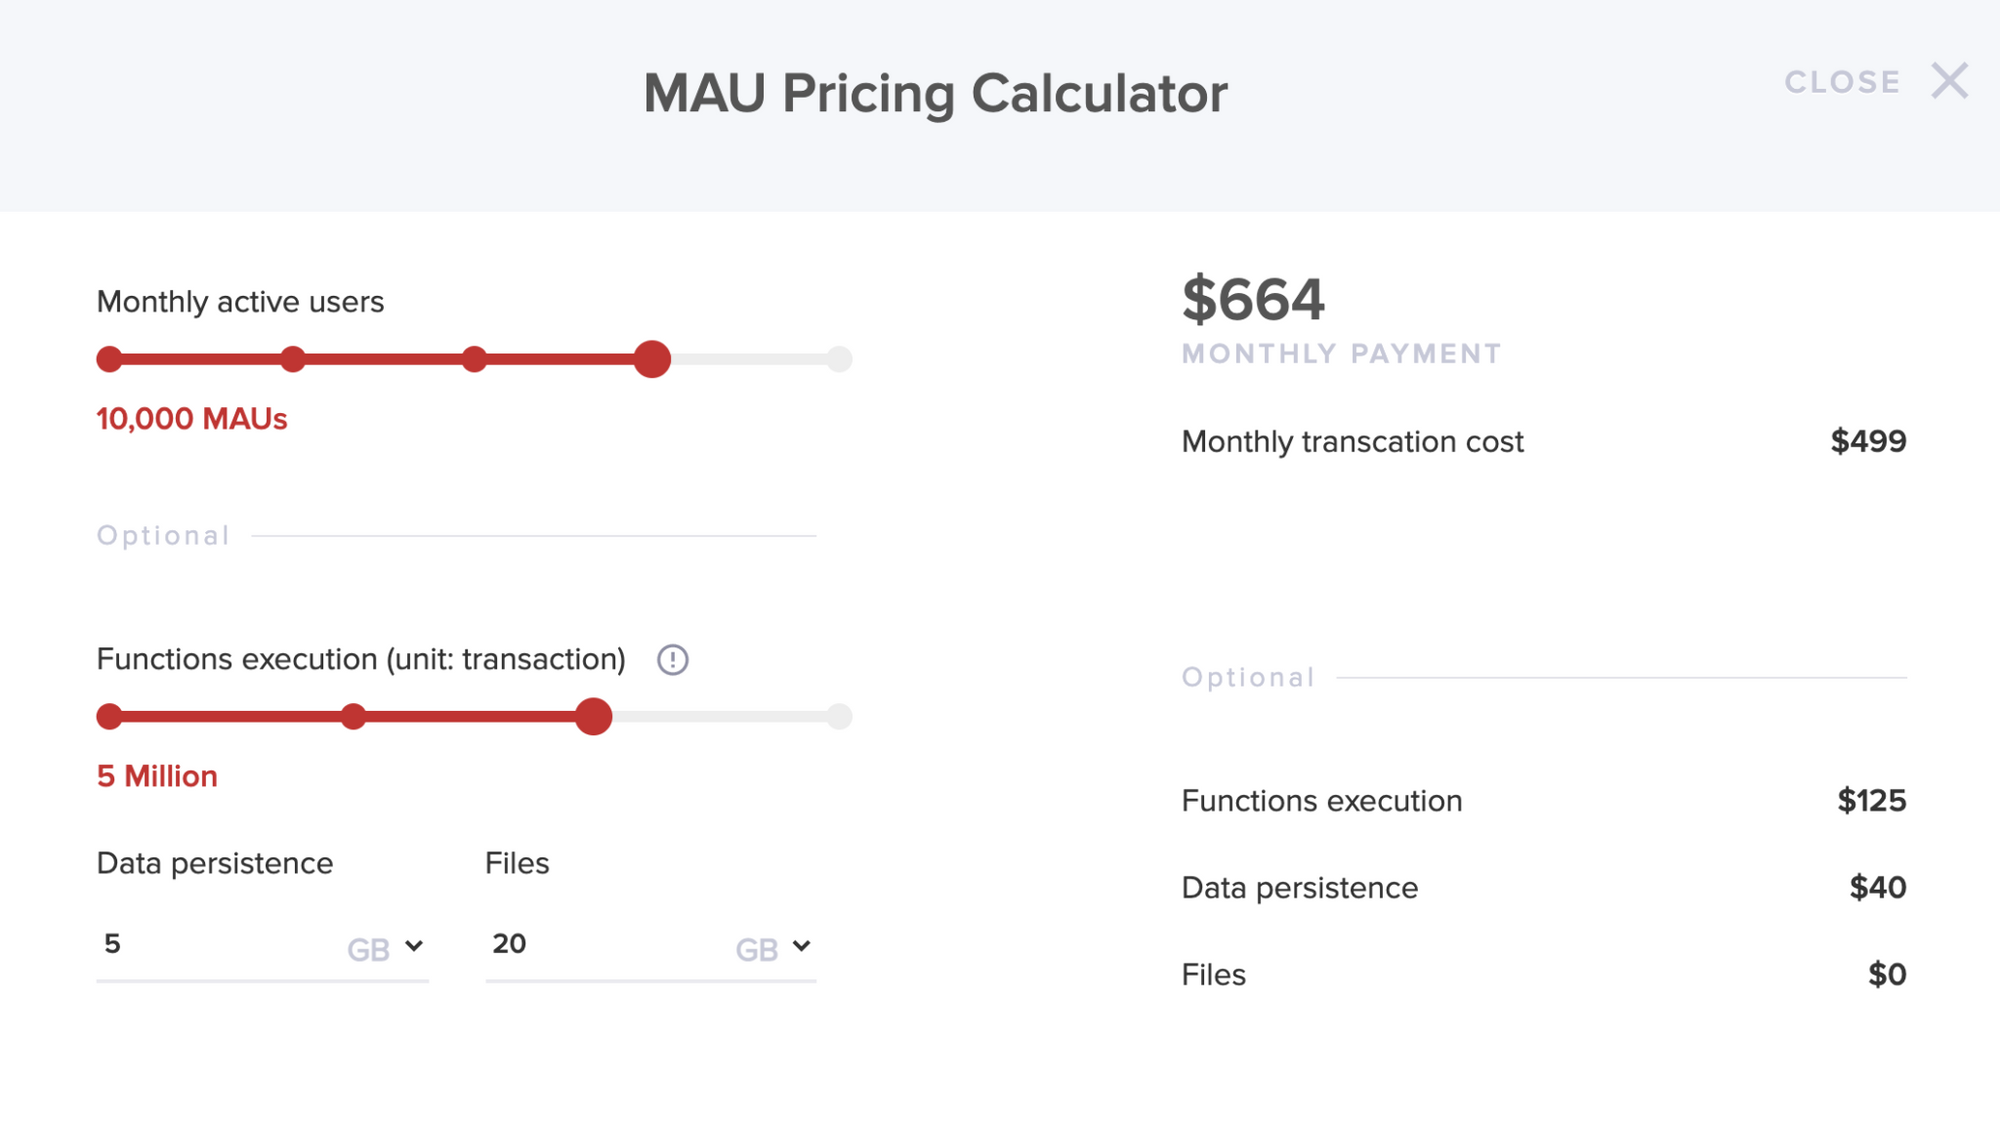This screenshot has height=1123, width=2000.
Task: Click the Data persistence chevron arrow
Action: (x=414, y=945)
